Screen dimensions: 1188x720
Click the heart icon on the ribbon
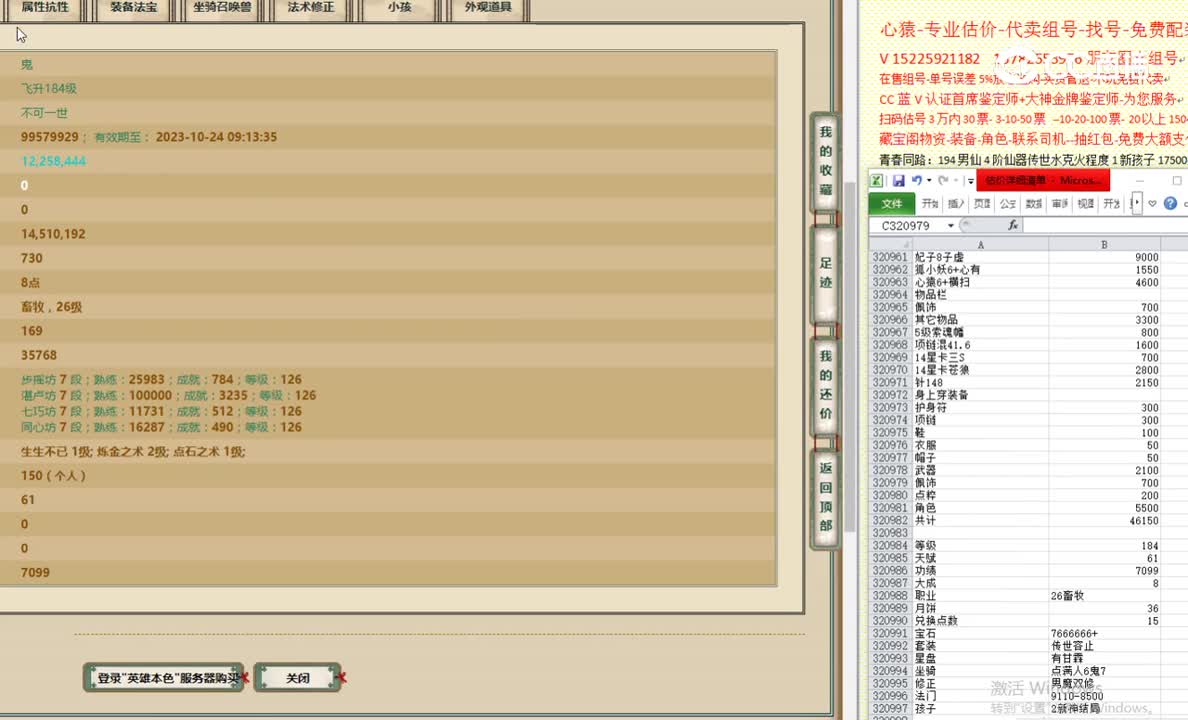[1151, 202]
